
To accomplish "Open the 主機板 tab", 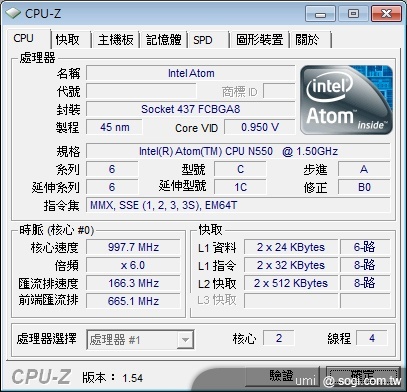I will [115, 40].
